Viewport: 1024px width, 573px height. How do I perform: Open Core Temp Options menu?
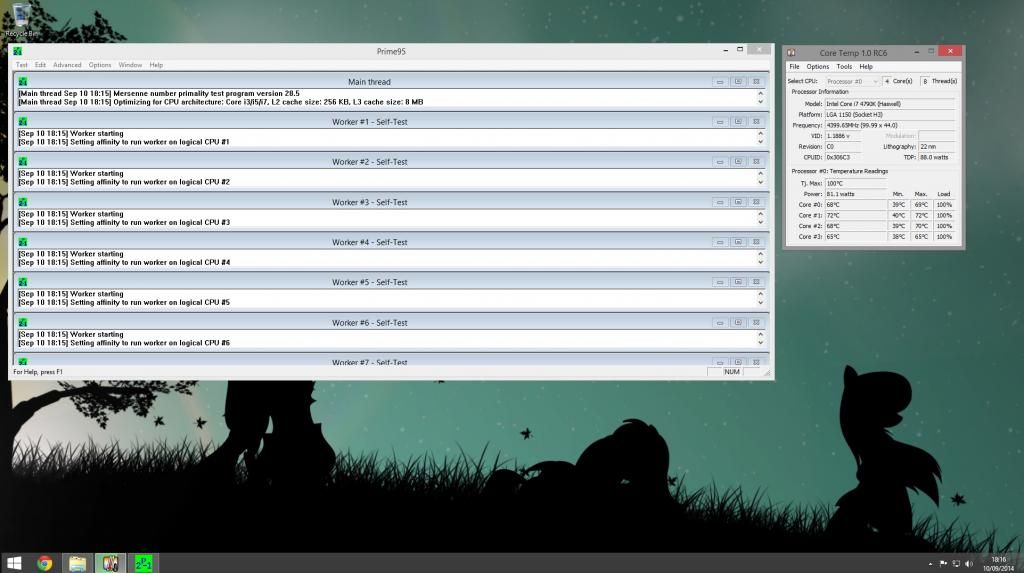[x=817, y=67]
